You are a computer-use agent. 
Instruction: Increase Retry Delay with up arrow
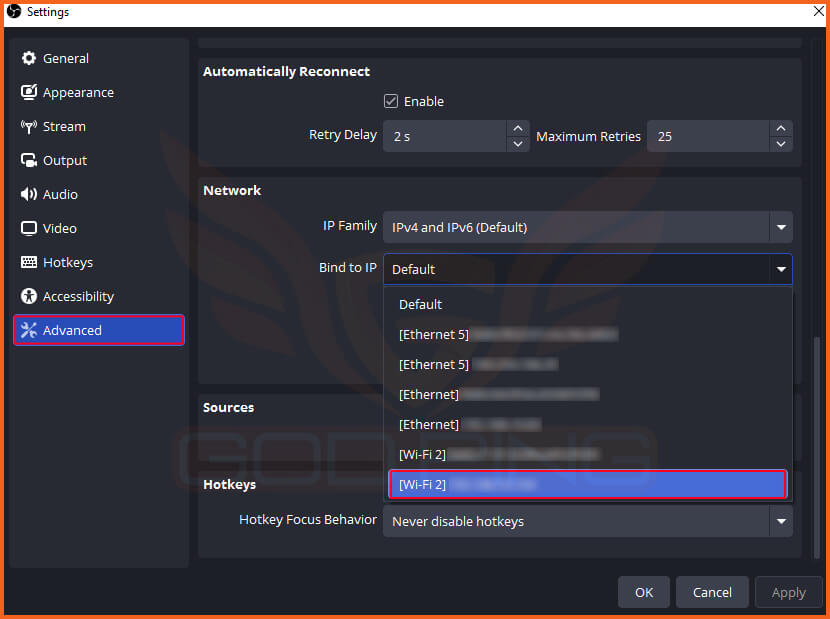517,129
